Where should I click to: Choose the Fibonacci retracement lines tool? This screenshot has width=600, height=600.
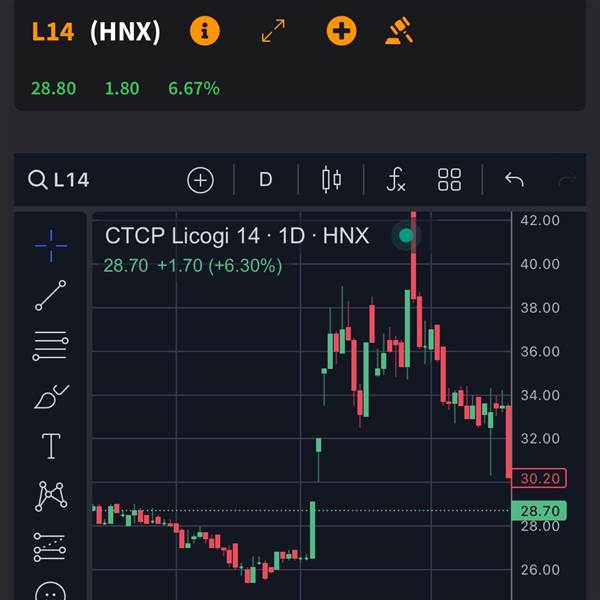pos(51,346)
